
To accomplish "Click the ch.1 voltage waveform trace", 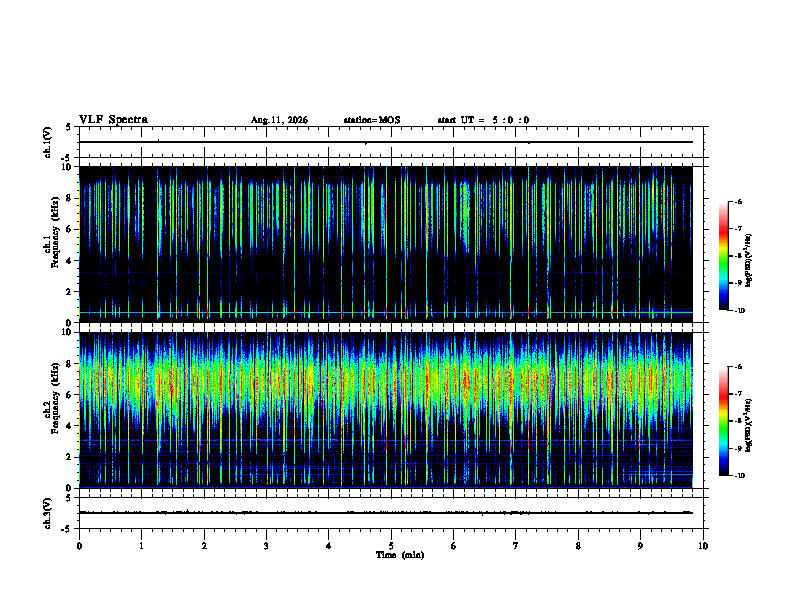I will tap(386, 142).
